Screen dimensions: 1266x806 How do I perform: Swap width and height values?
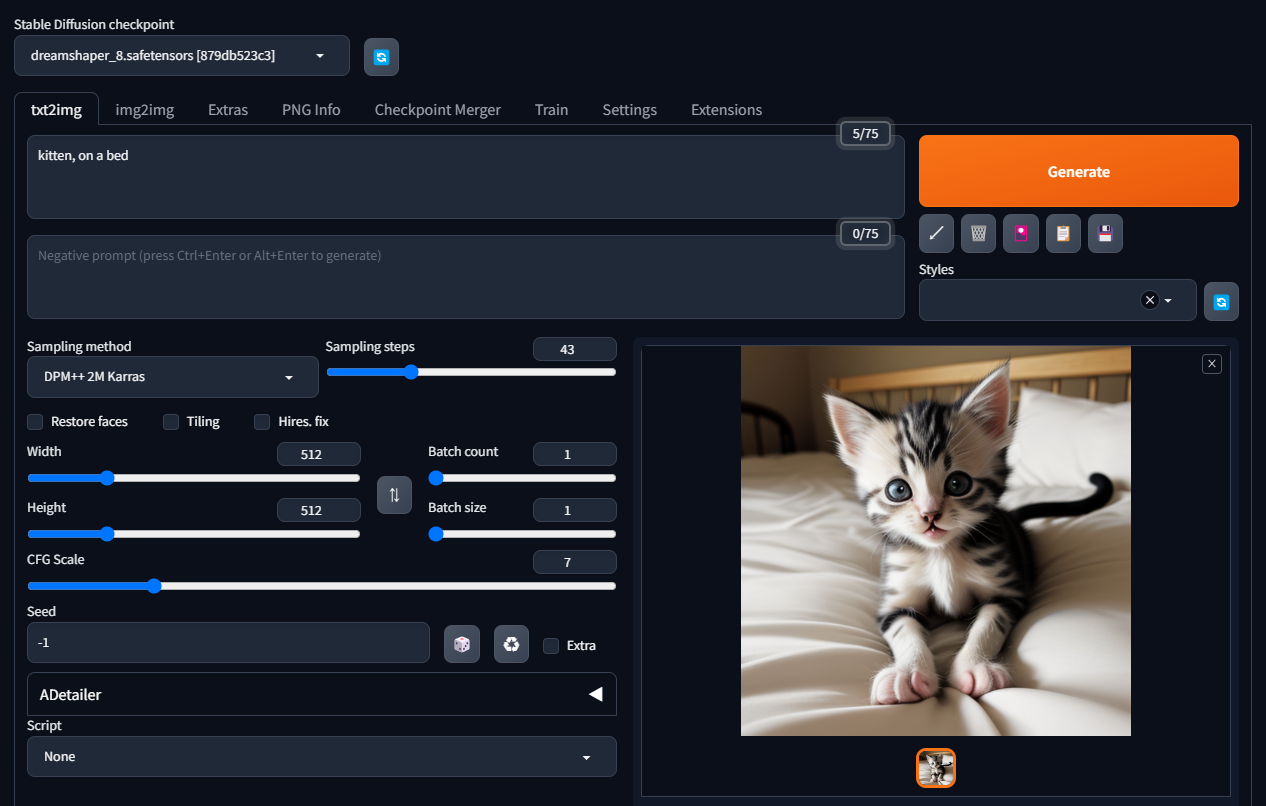tap(394, 495)
